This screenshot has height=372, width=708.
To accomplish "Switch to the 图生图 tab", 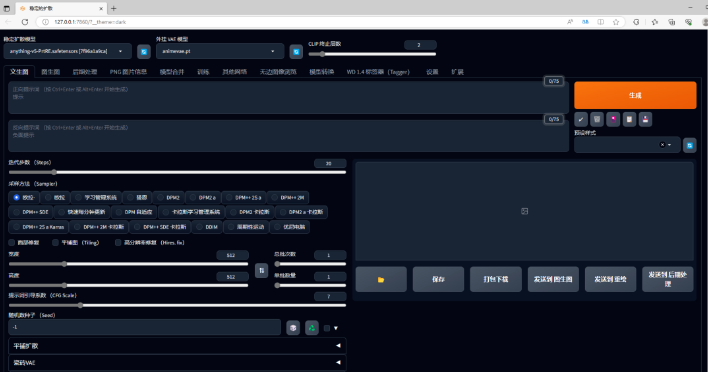I will [x=51, y=72].
